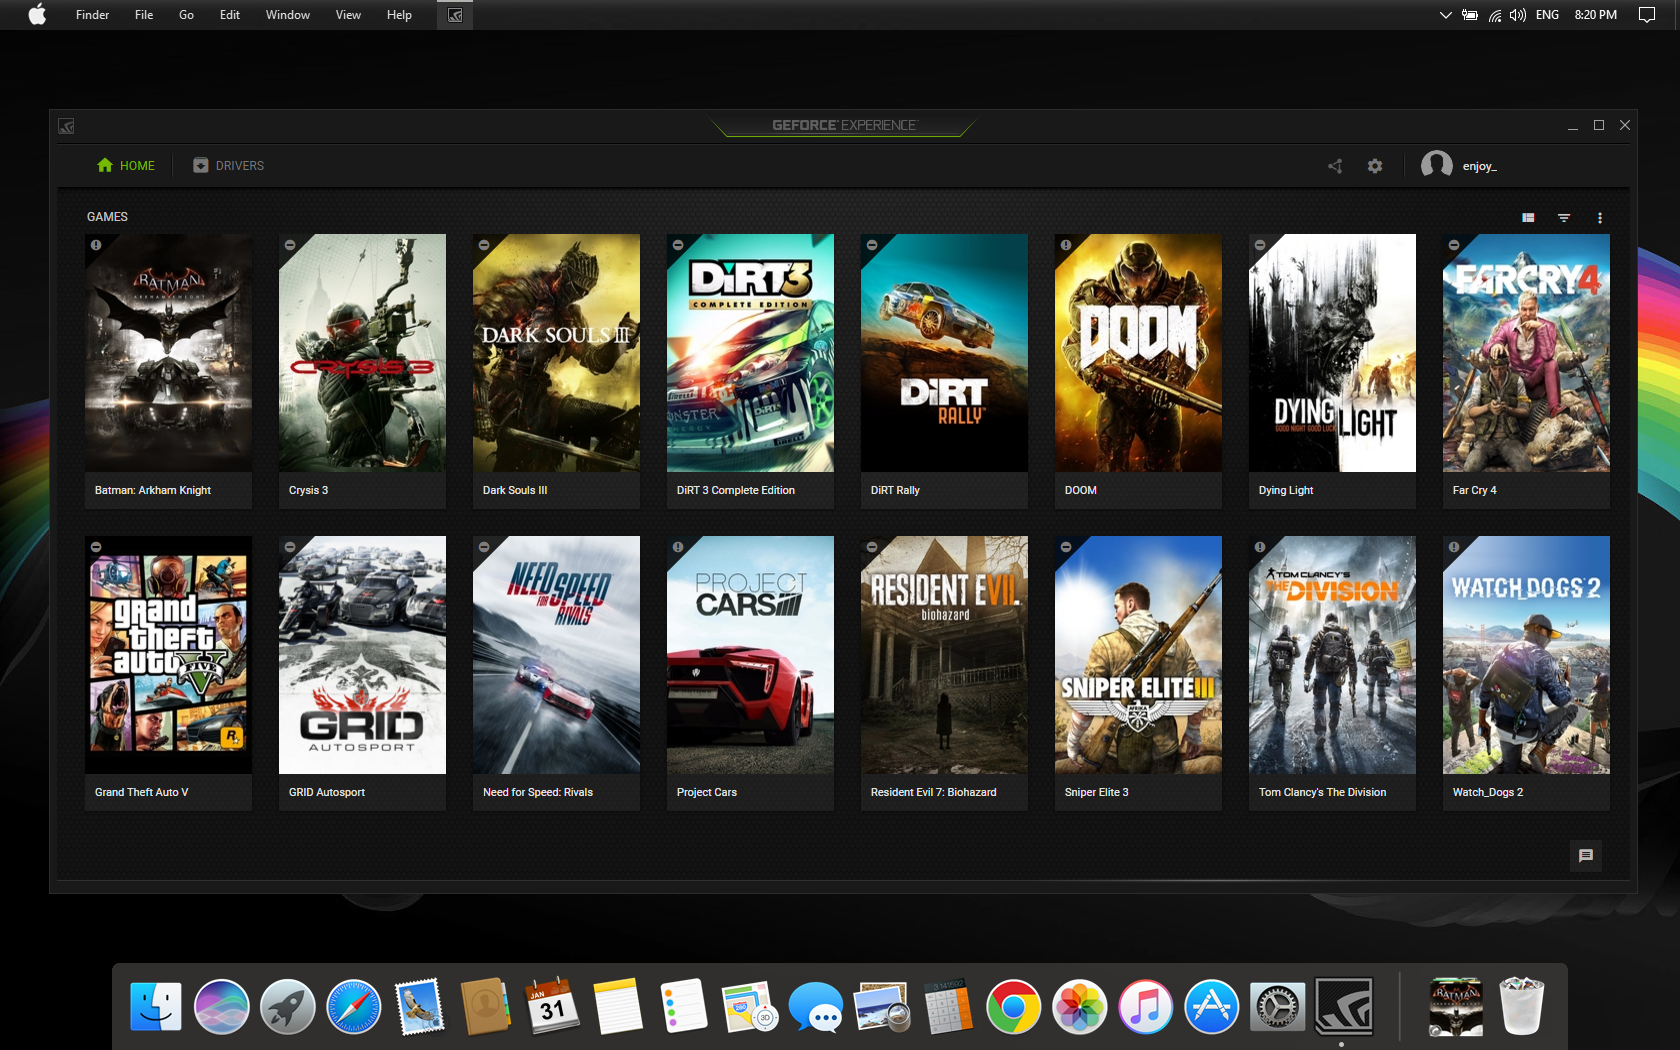Open Resident Evil 7: Biohazard tile
The height and width of the screenshot is (1050, 1680).
(x=944, y=674)
